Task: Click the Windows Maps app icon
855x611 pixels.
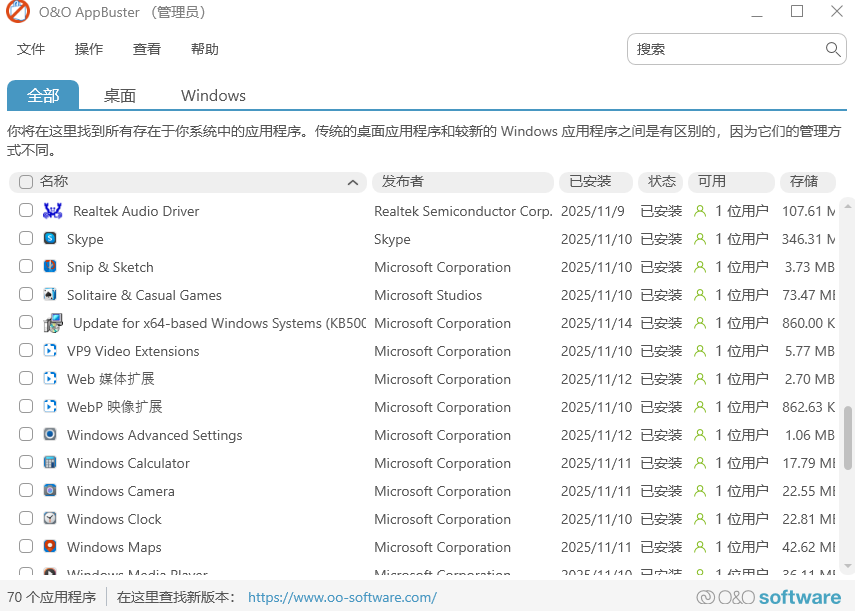Action: [x=50, y=547]
